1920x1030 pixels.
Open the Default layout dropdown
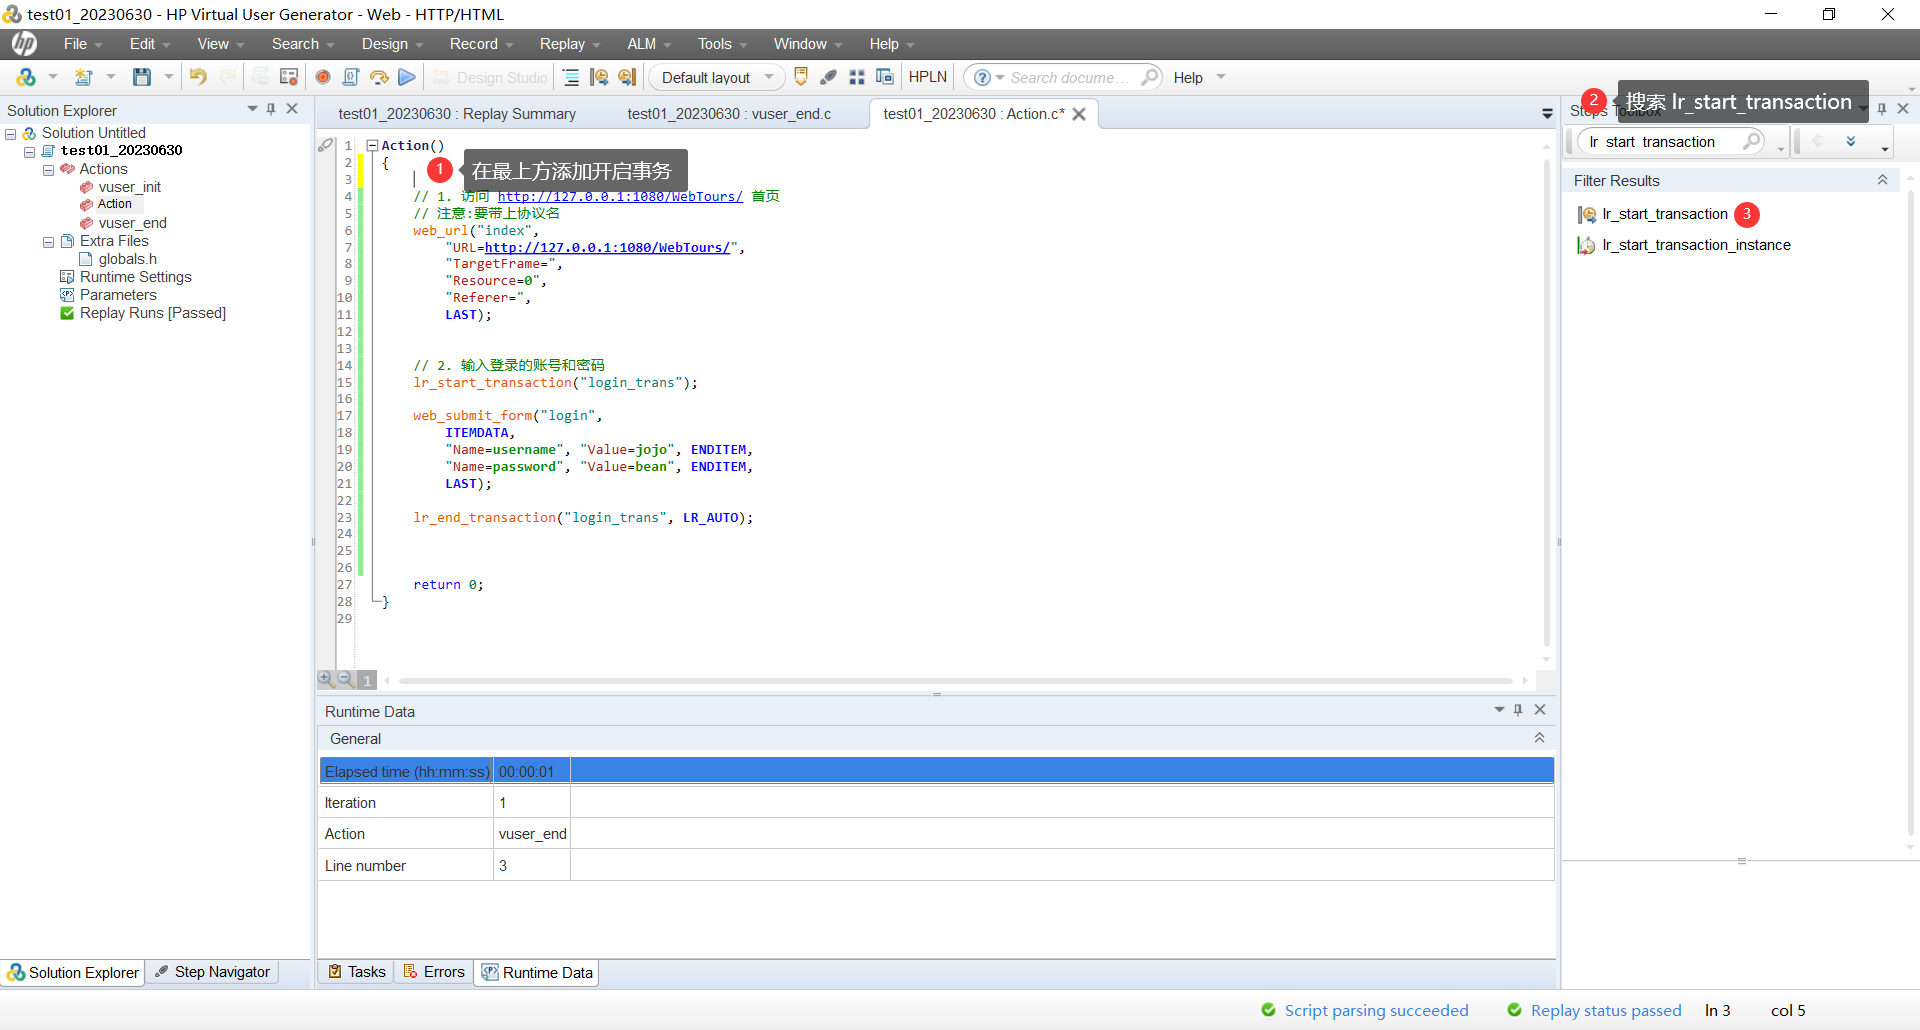[717, 77]
